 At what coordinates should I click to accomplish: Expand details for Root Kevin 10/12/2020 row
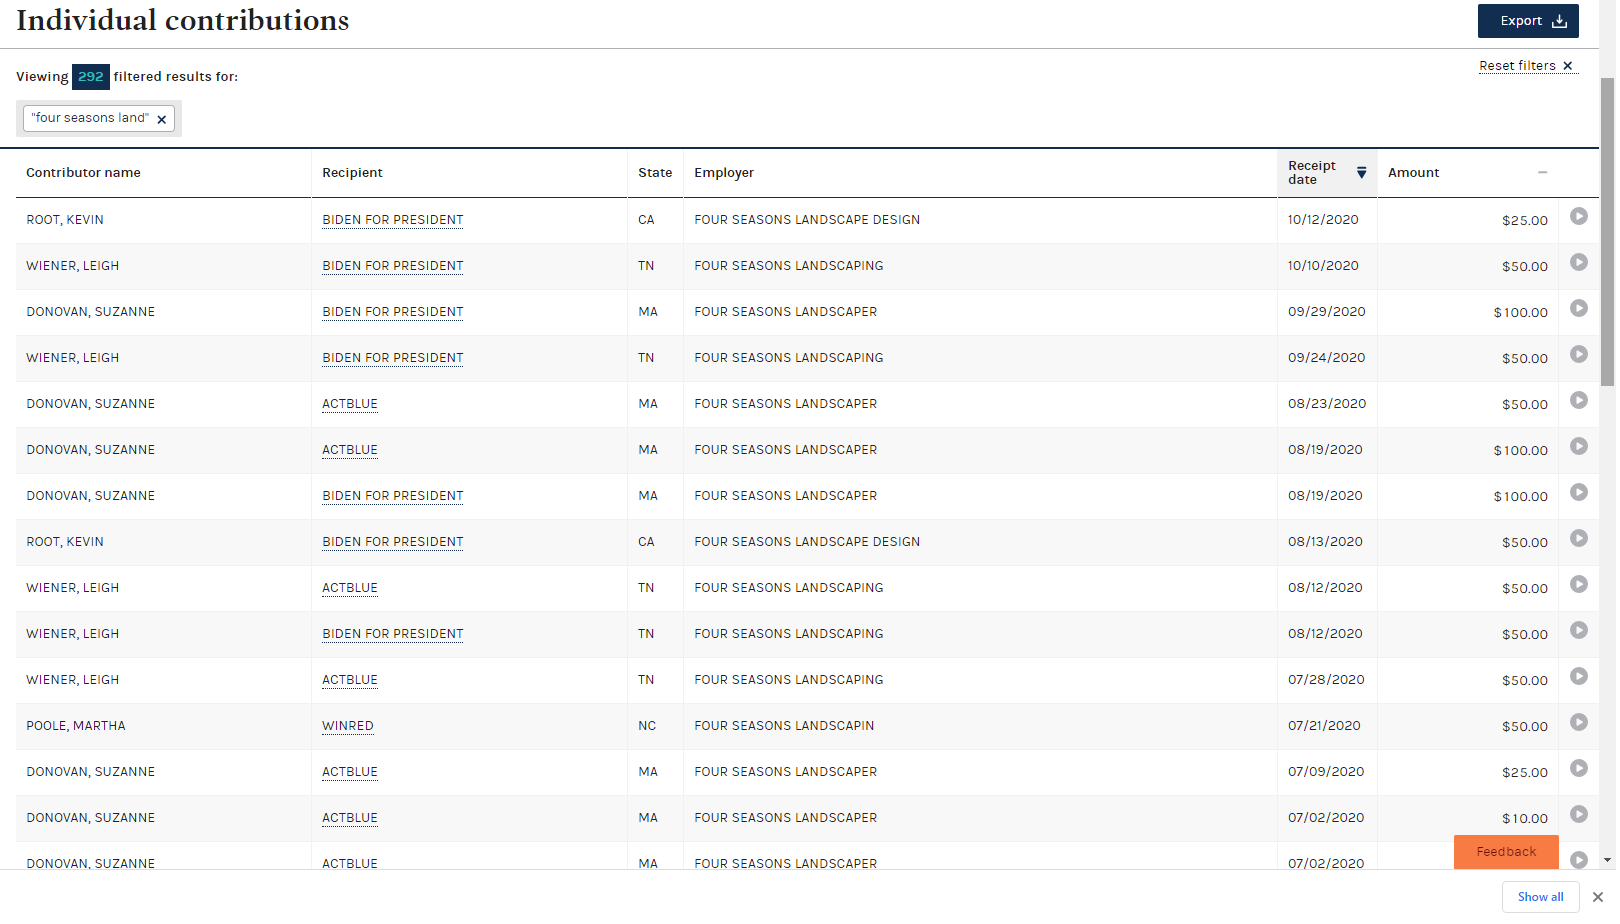click(1579, 216)
